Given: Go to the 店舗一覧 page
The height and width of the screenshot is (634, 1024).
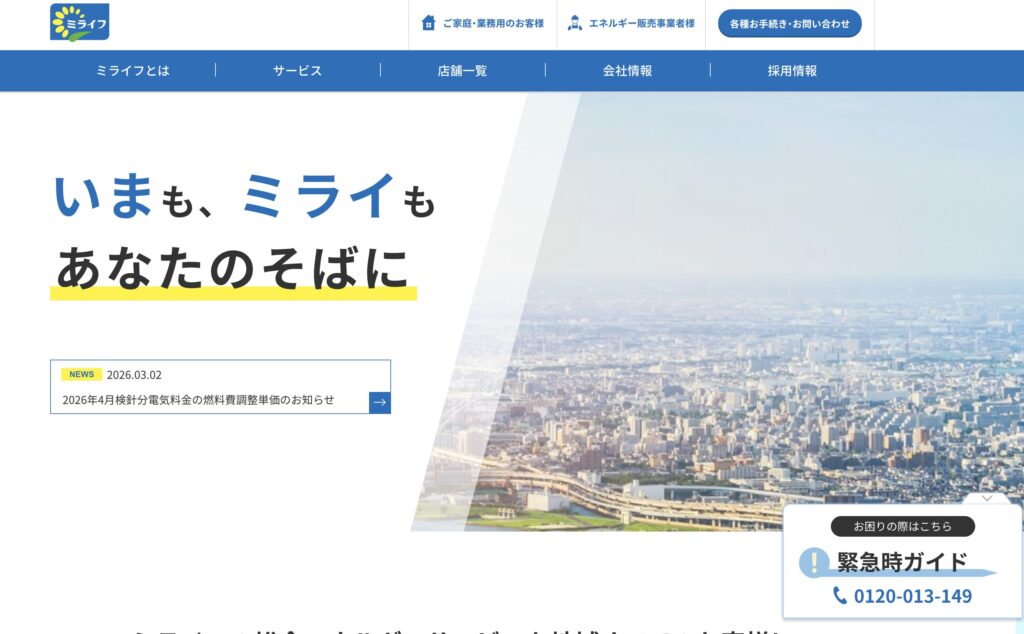Looking at the screenshot, I should pos(462,71).
